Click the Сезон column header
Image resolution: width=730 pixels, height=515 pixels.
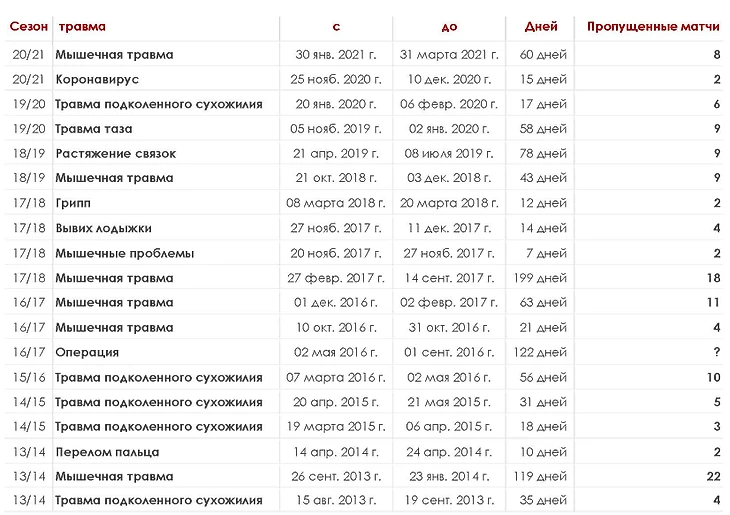[x=28, y=27]
